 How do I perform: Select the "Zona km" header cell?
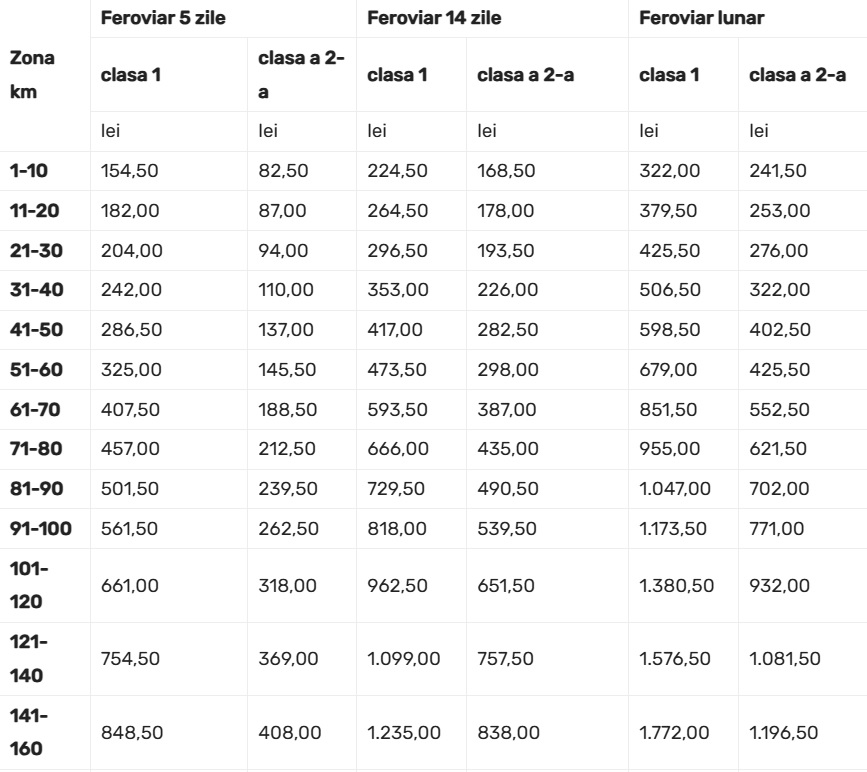[x=31, y=74]
